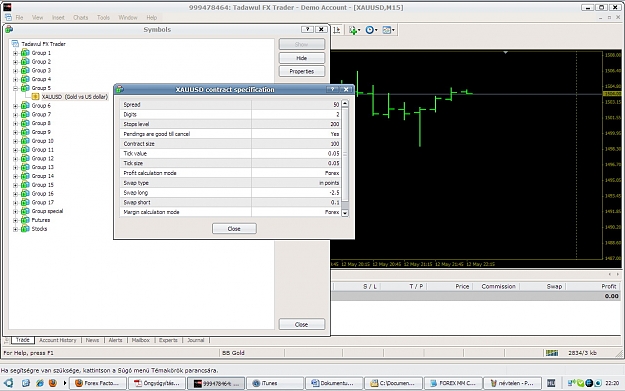This screenshot has width=625, height=391.
Task: Select XAUUSD Gold vs US dollar symbol
Action: click(x=75, y=97)
